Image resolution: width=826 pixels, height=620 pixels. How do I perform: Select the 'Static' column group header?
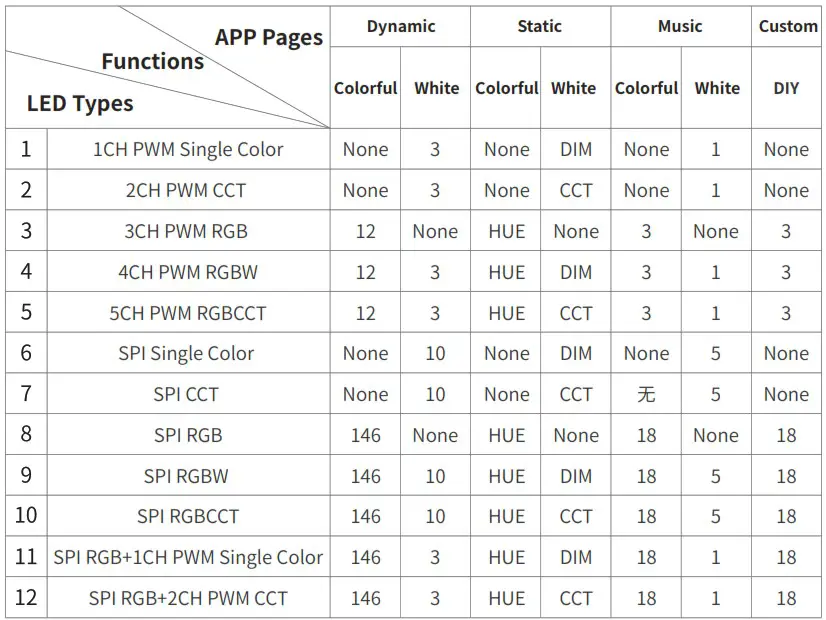pyautogui.click(x=540, y=26)
